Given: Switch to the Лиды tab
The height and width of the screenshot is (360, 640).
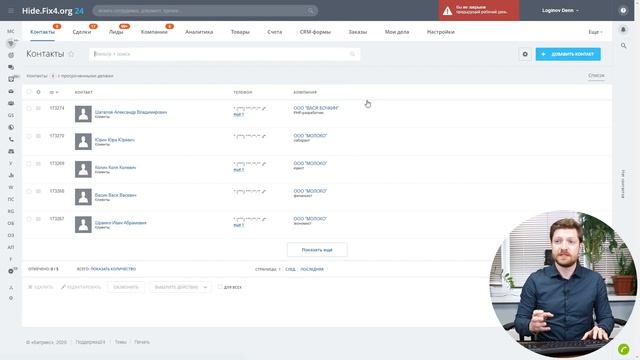Looking at the screenshot, I should (116, 32).
